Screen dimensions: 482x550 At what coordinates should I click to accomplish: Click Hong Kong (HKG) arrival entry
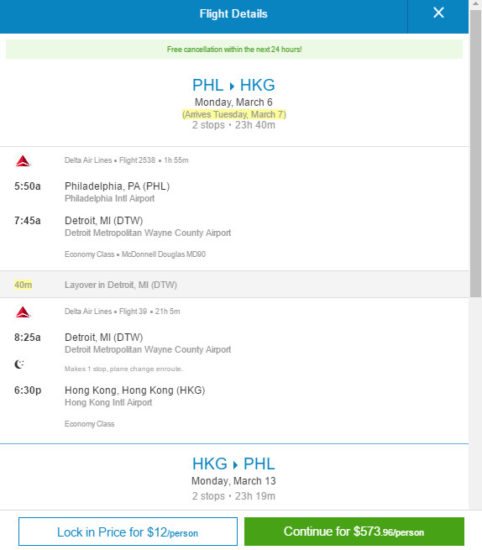135,390
